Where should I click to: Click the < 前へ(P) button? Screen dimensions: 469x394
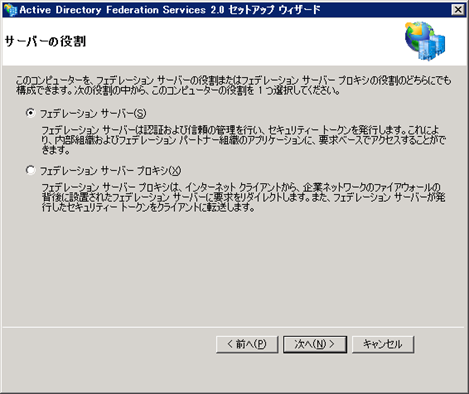pyautogui.click(x=247, y=344)
